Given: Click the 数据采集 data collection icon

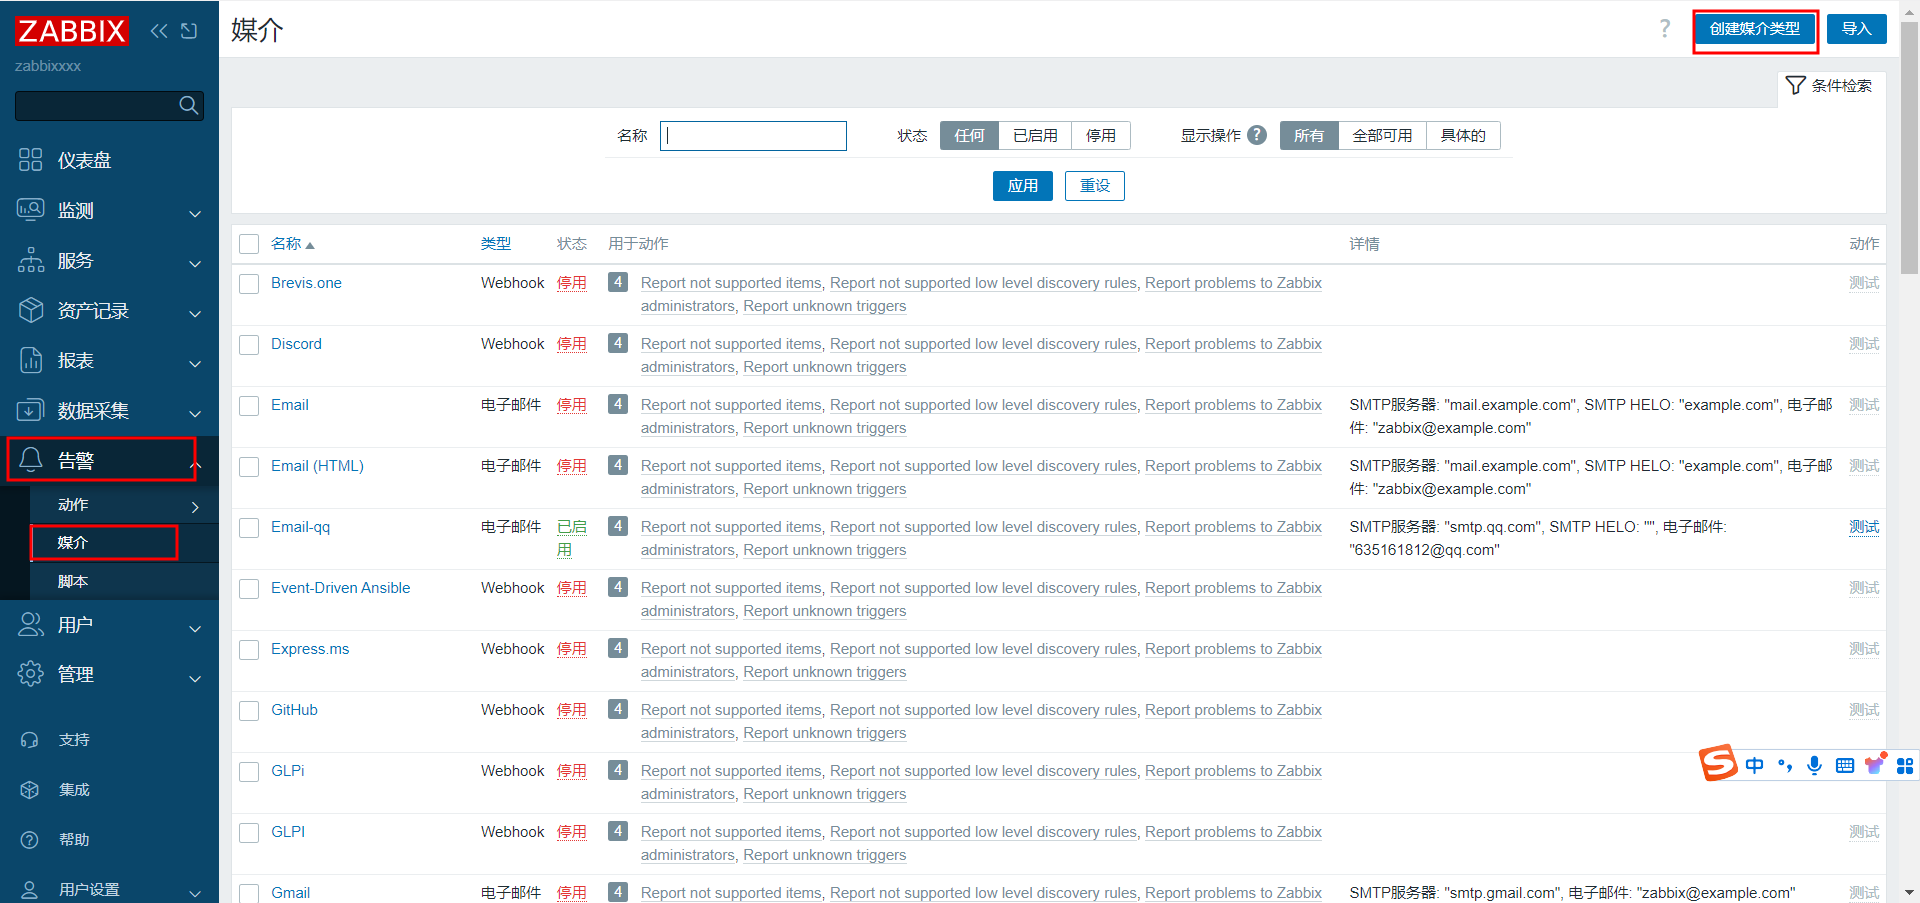Looking at the screenshot, I should (x=31, y=410).
